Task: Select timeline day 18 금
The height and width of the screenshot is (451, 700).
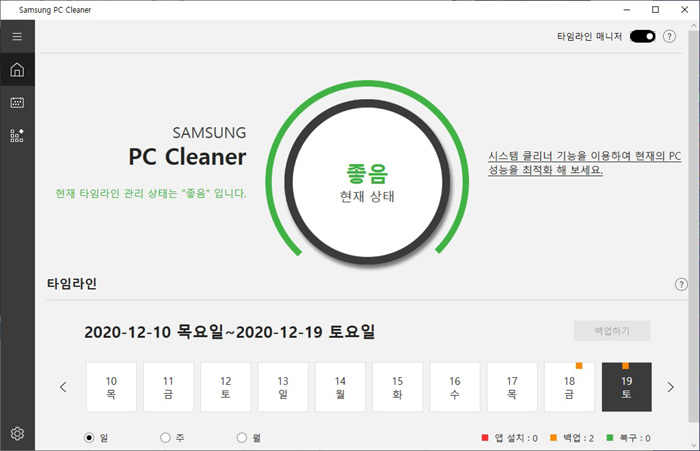Action: click(569, 387)
